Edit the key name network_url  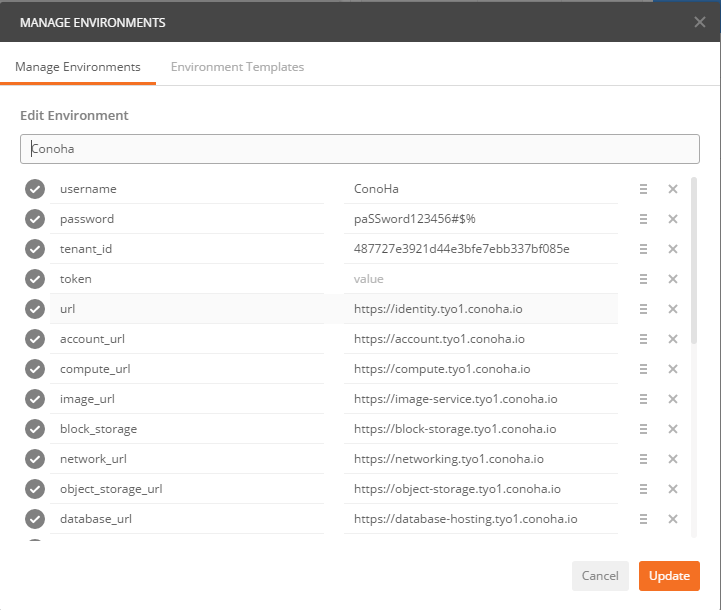(x=187, y=459)
